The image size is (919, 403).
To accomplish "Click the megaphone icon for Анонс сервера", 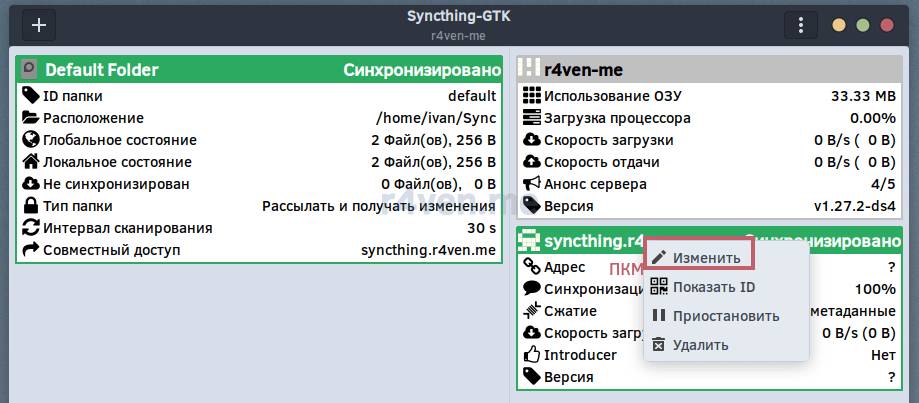I will pos(532,184).
